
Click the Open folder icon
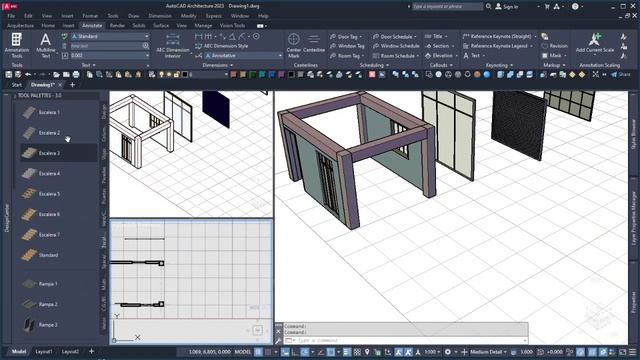coord(56,74)
